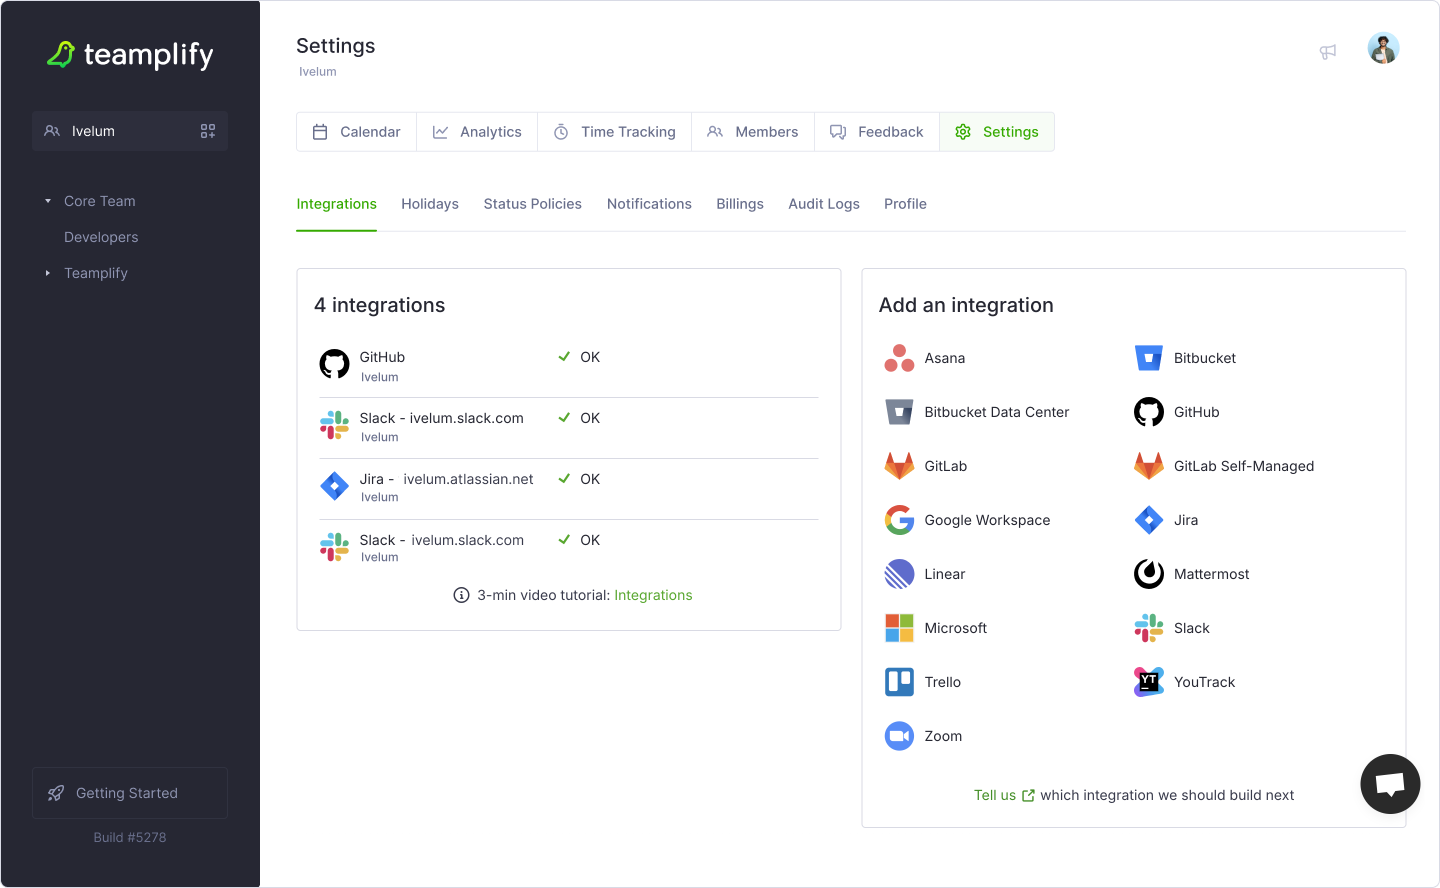This screenshot has width=1440, height=888.
Task: Open the Audit Logs sub-tab
Action: coord(824,204)
